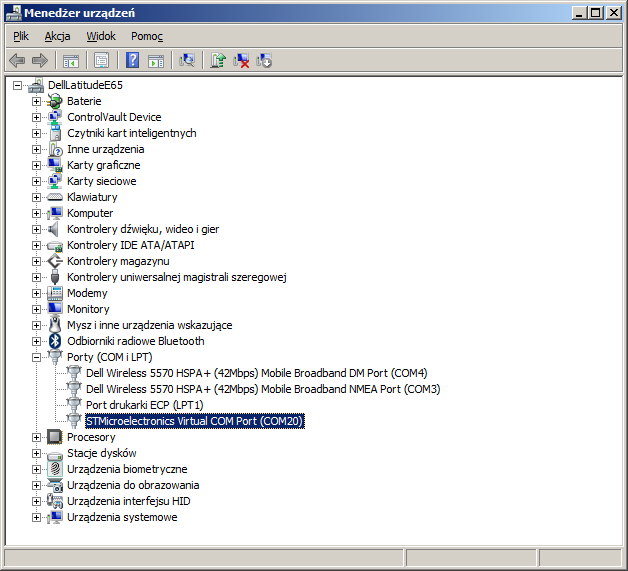Image resolution: width=628 pixels, height=571 pixels.
Task: Click the camera icon for Urządzenia do obrazowania
Action: click(55, 485)
